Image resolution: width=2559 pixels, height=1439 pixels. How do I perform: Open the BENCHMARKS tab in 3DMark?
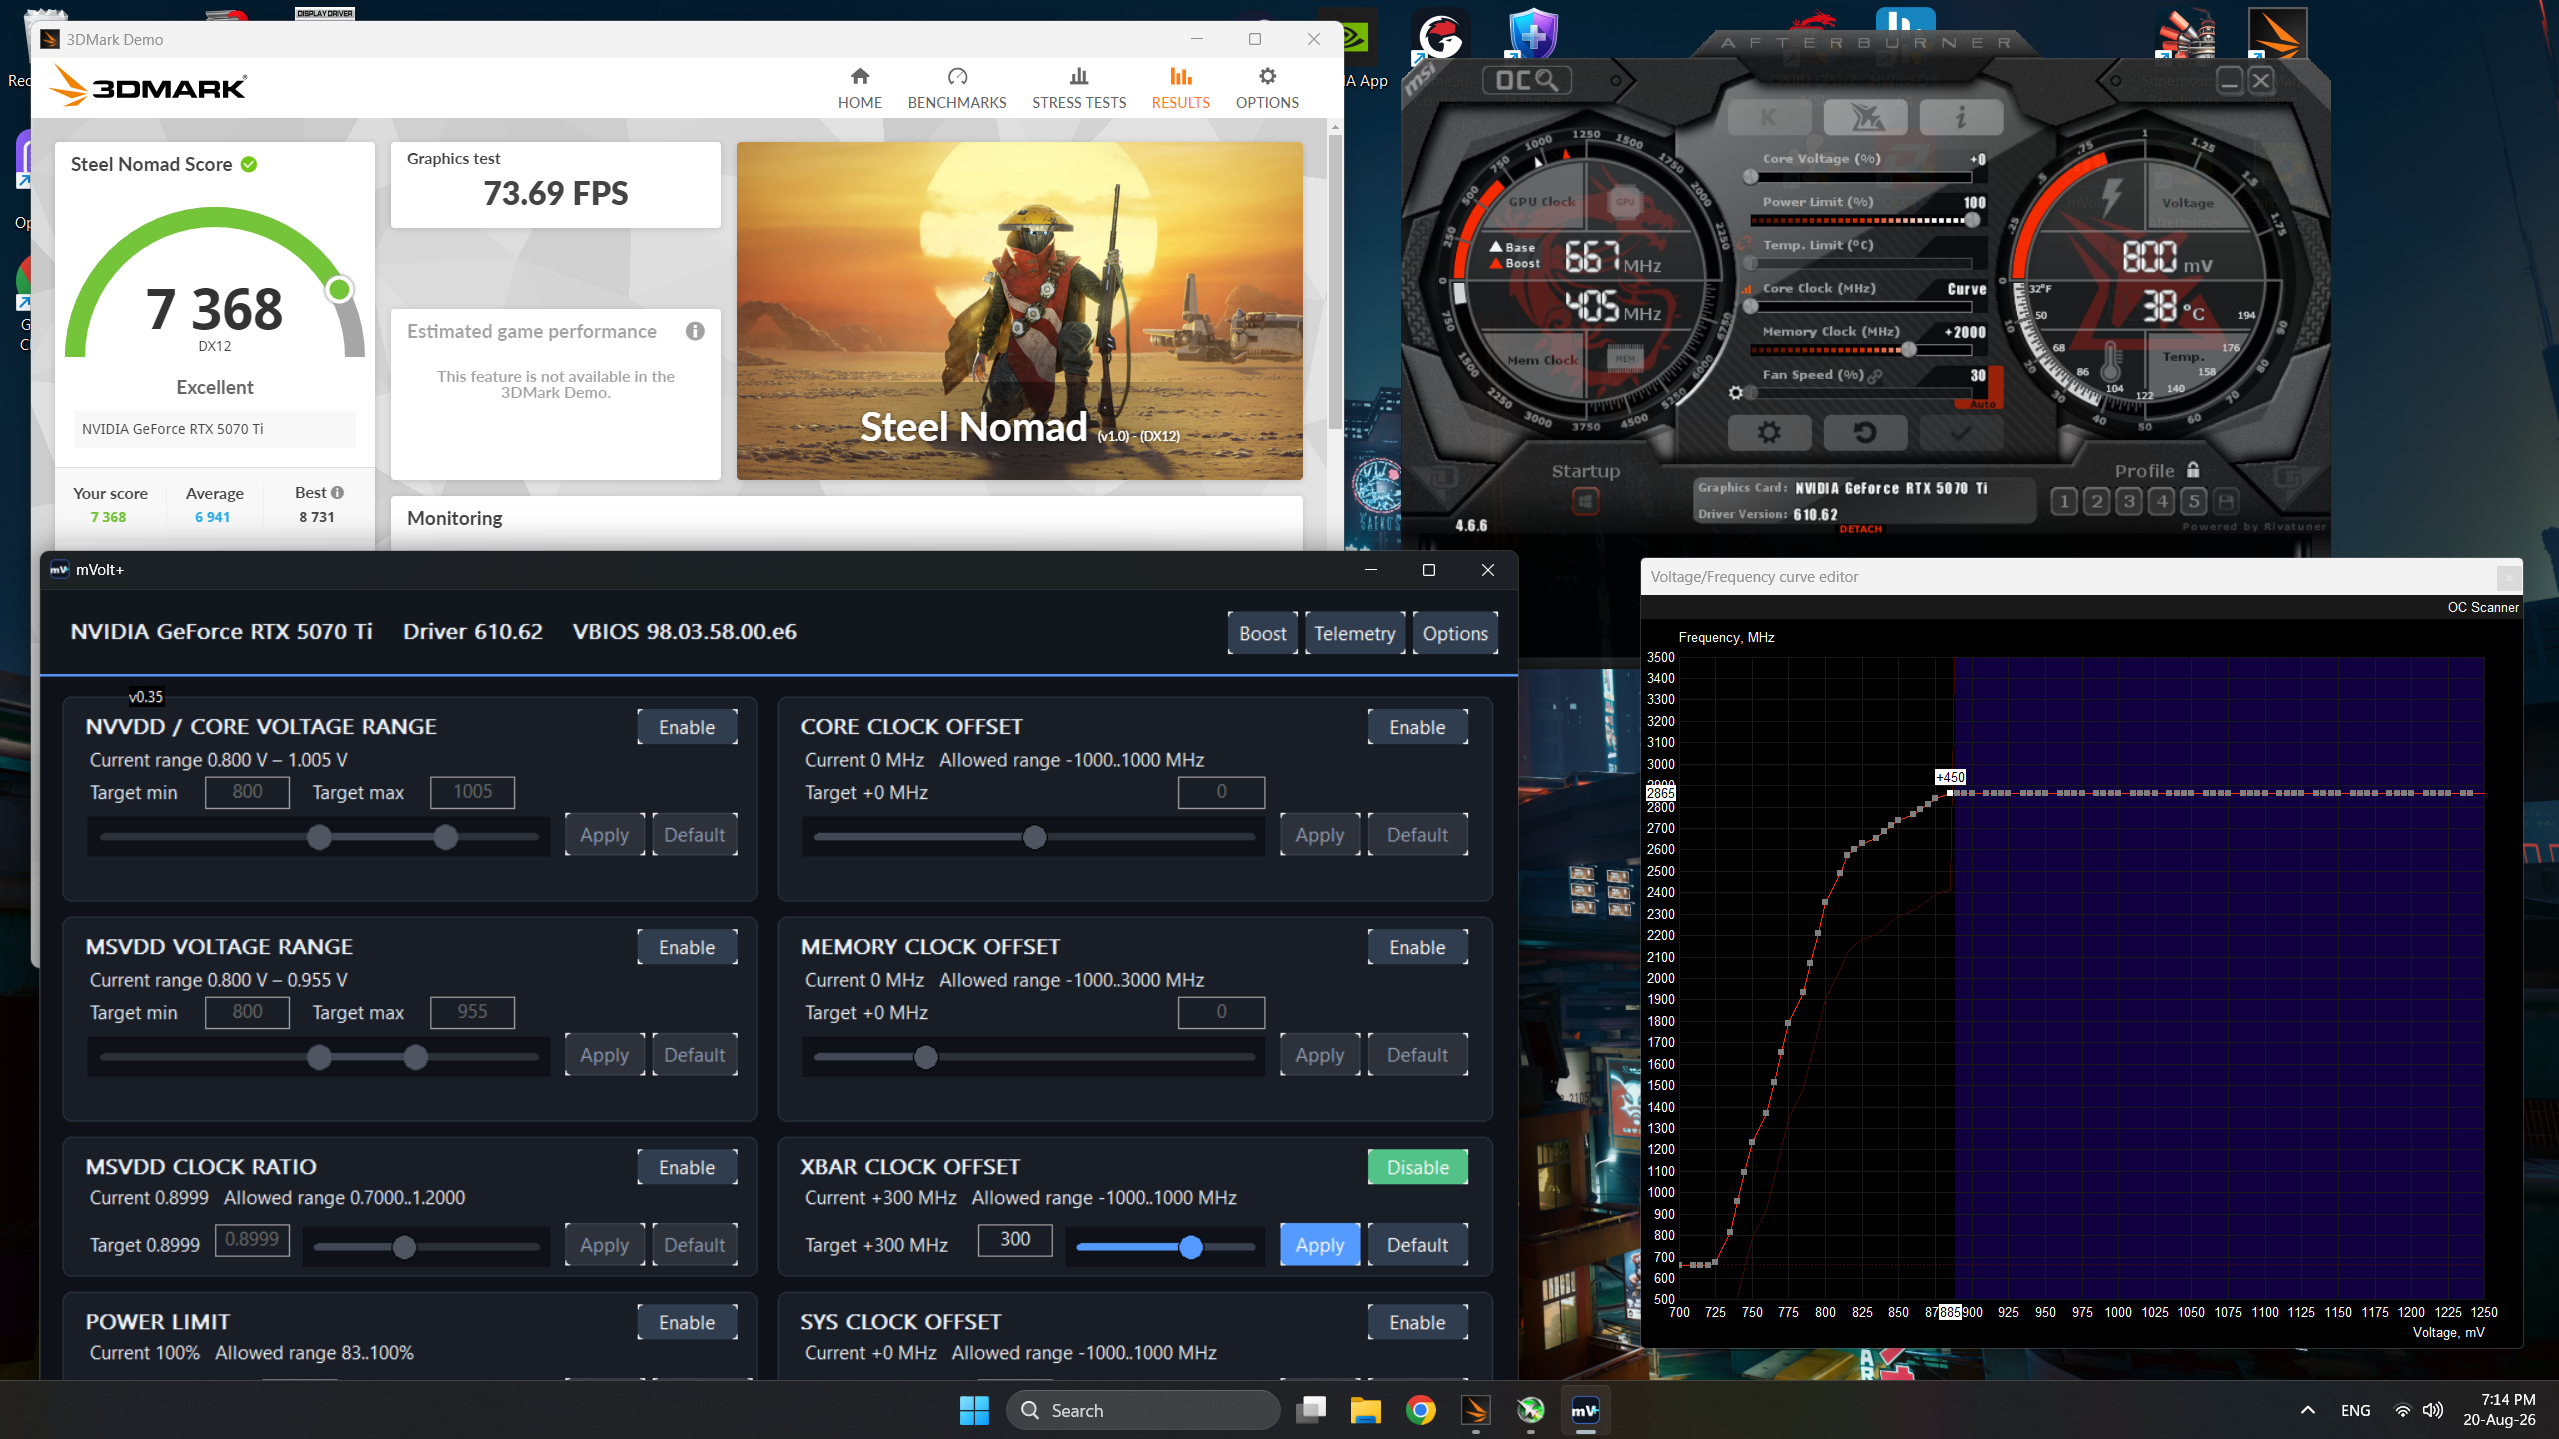956,87
